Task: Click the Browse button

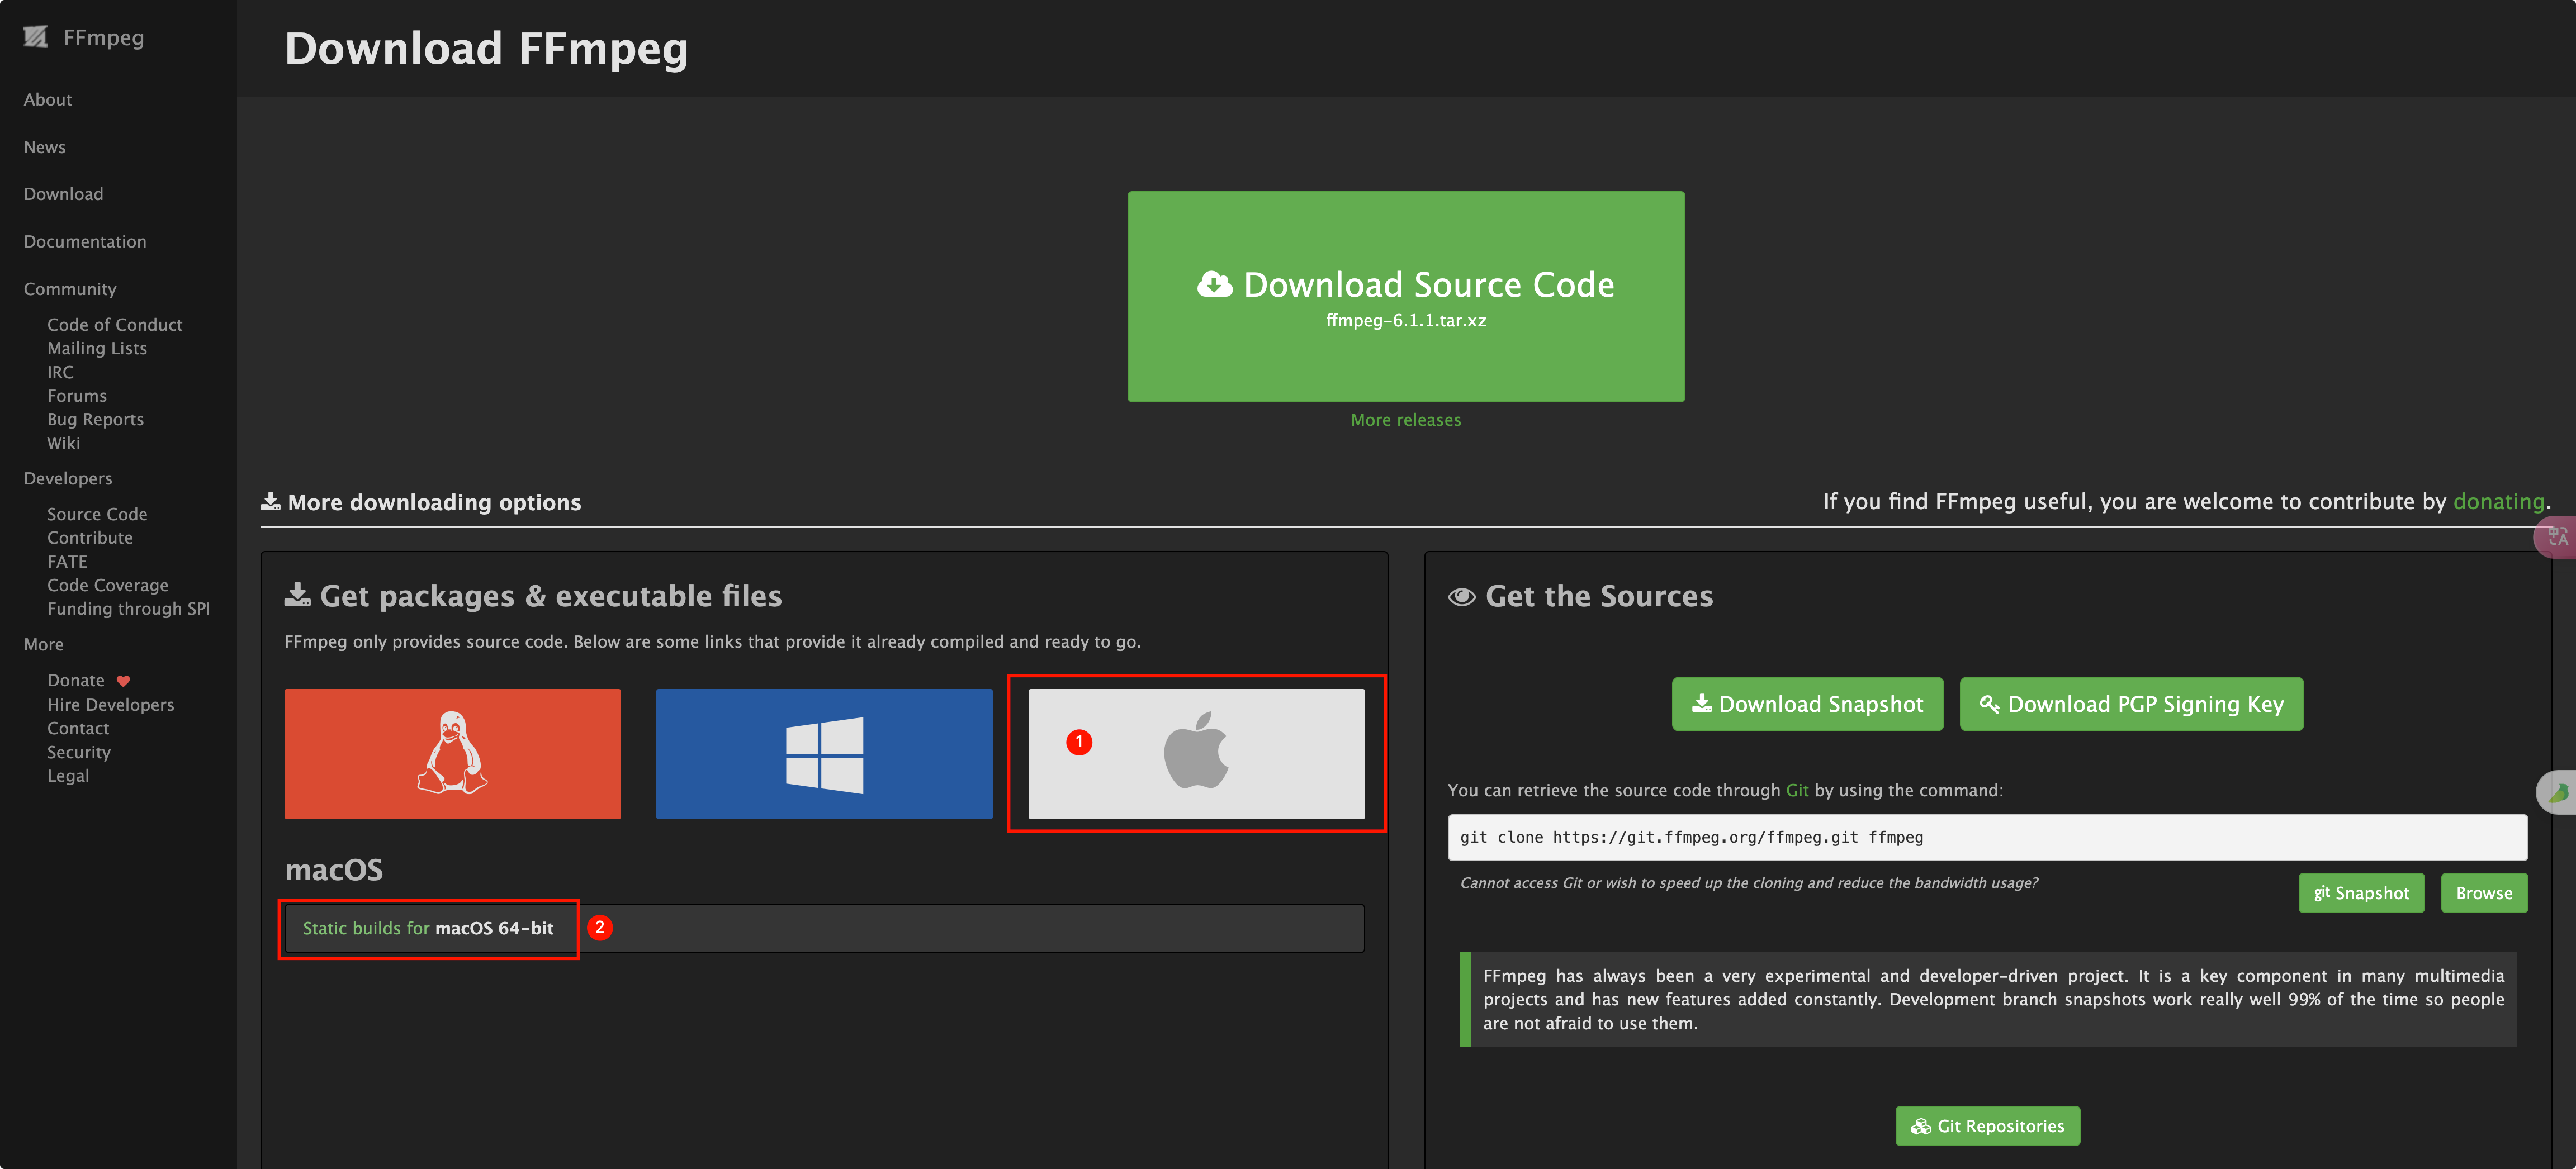Action: tap(2484, 893)
